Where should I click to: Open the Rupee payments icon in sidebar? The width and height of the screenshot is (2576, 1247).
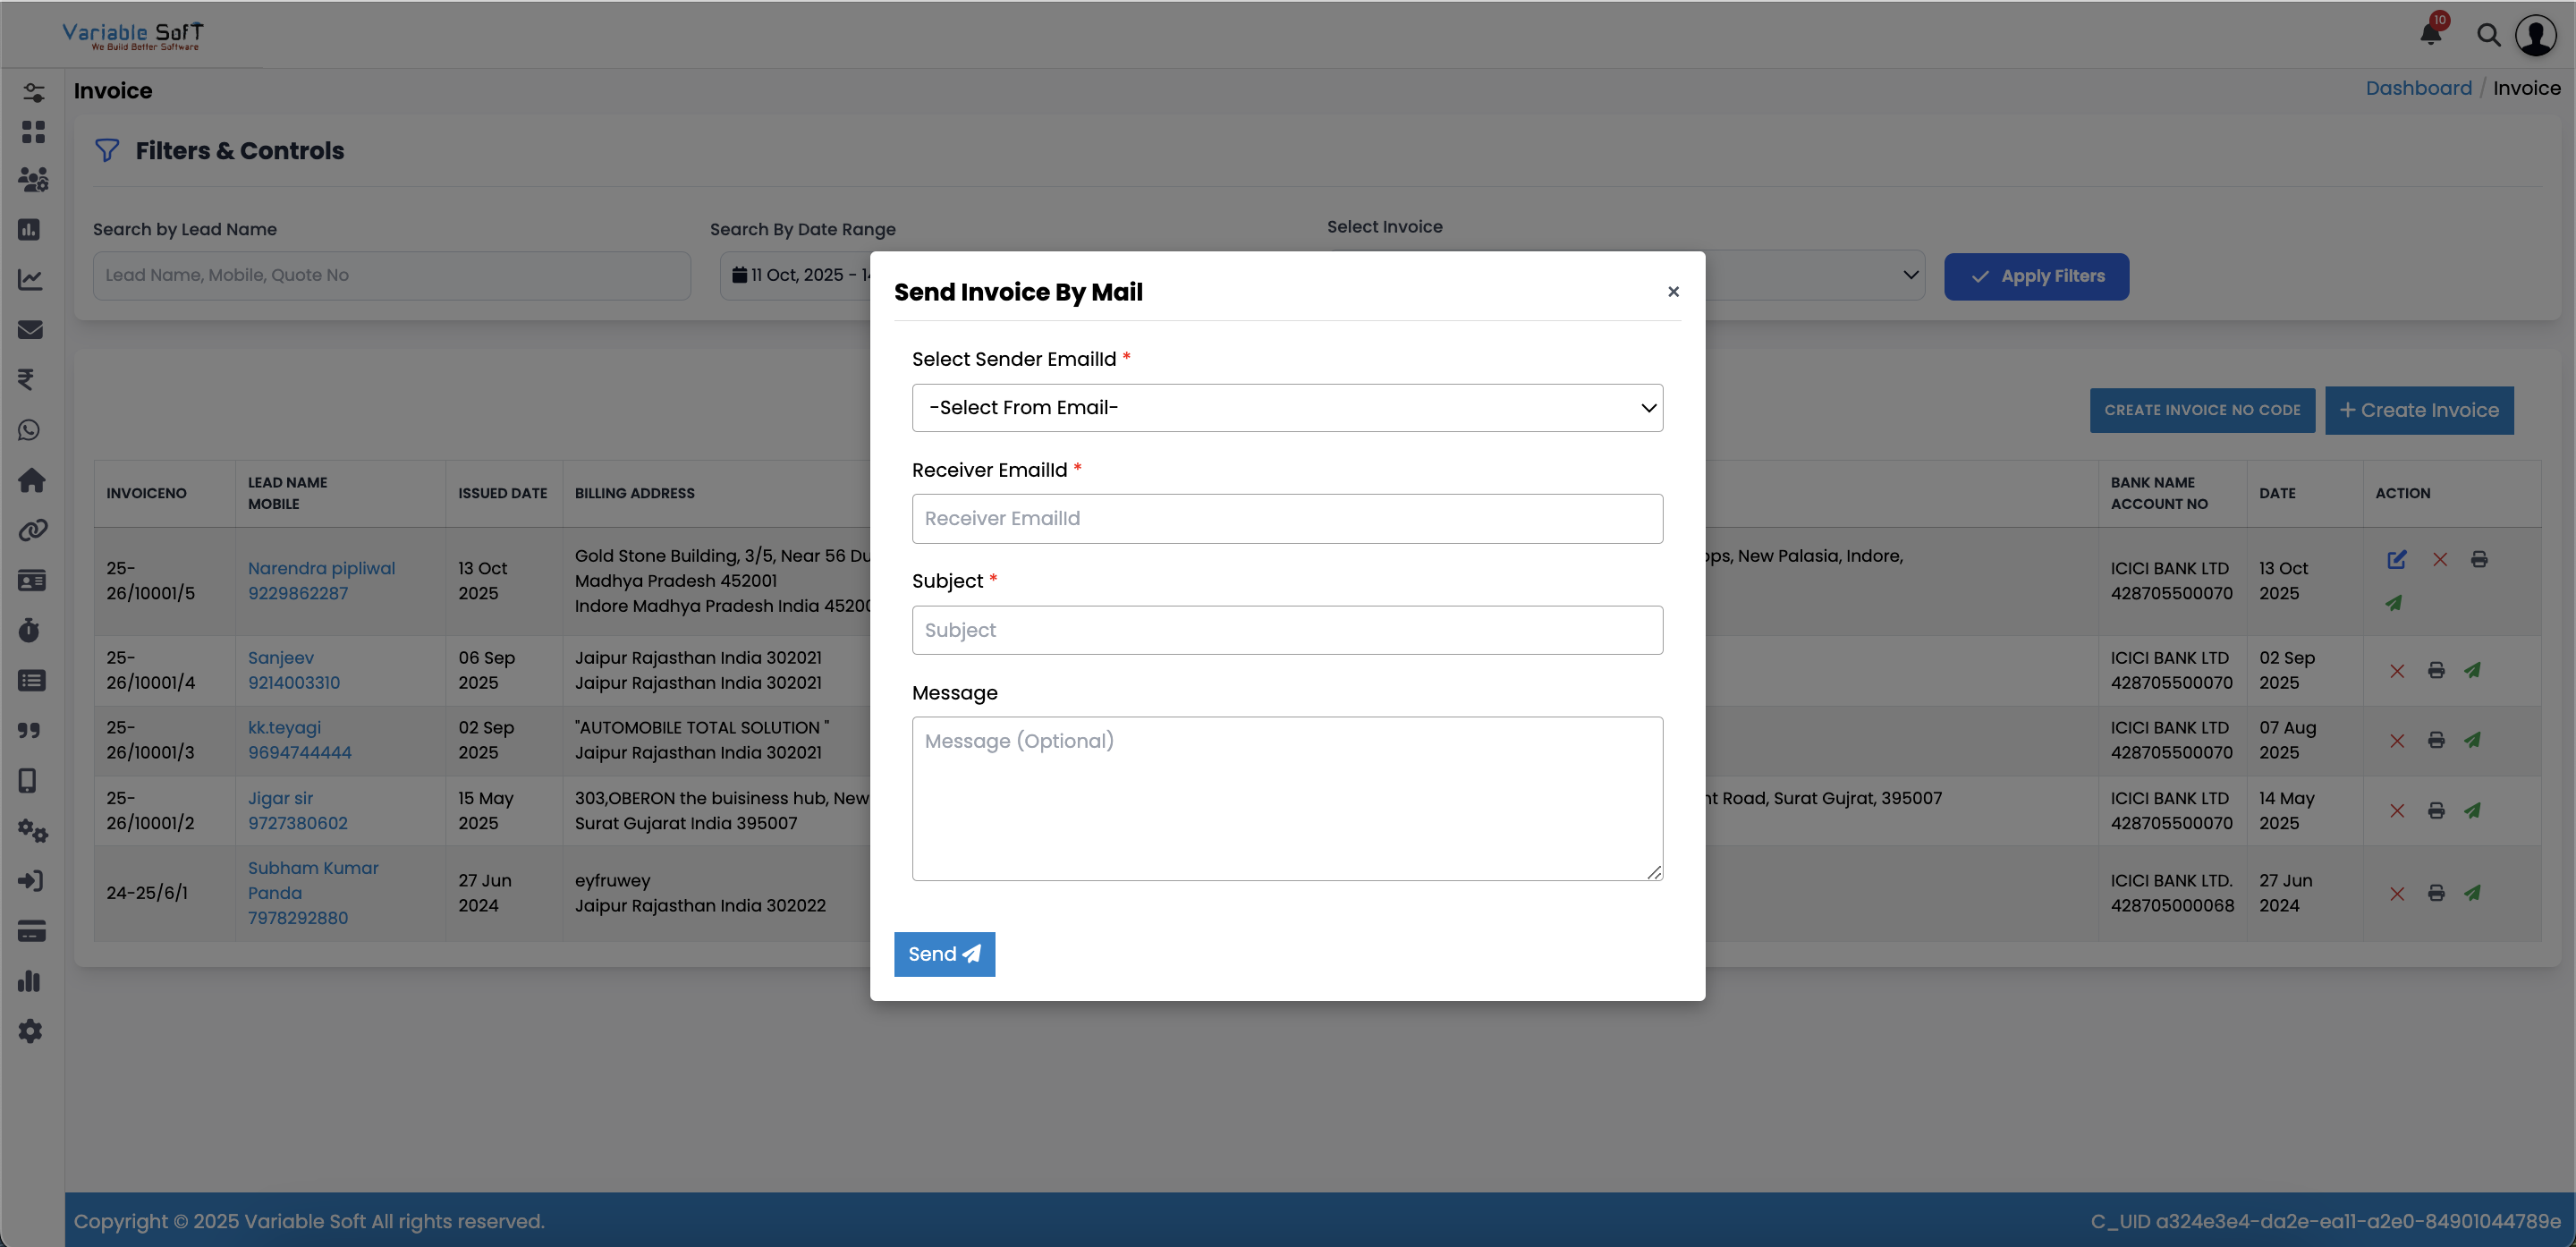tap(30, 379)
